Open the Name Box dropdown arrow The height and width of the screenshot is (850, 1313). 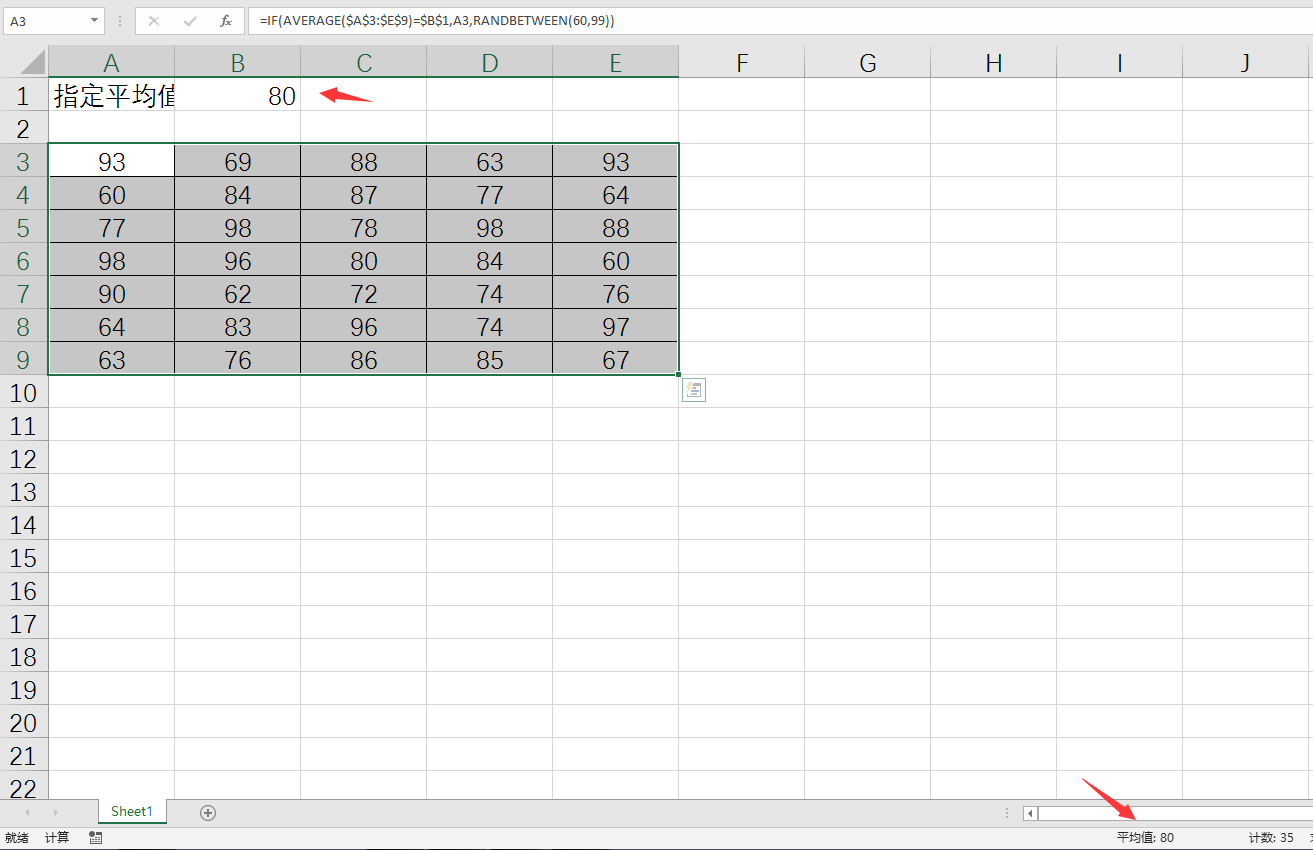95,20
